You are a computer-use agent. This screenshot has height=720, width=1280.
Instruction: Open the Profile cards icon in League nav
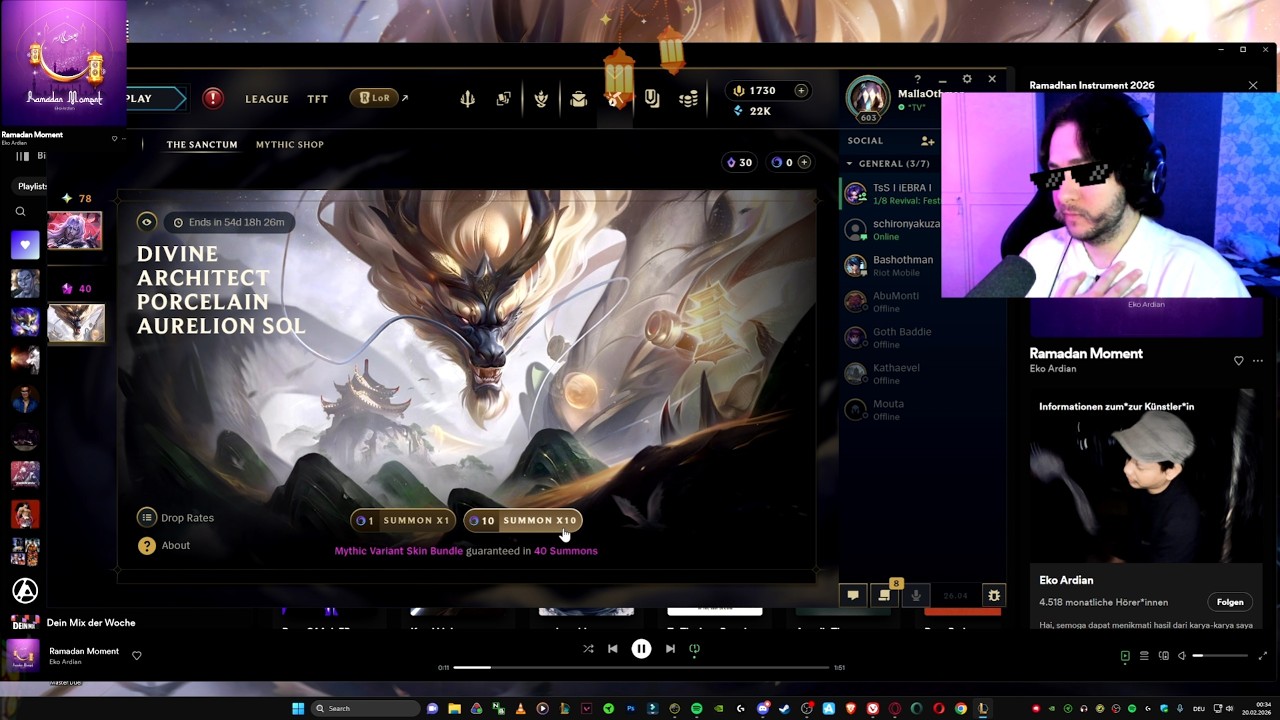(x=503, y=98)
